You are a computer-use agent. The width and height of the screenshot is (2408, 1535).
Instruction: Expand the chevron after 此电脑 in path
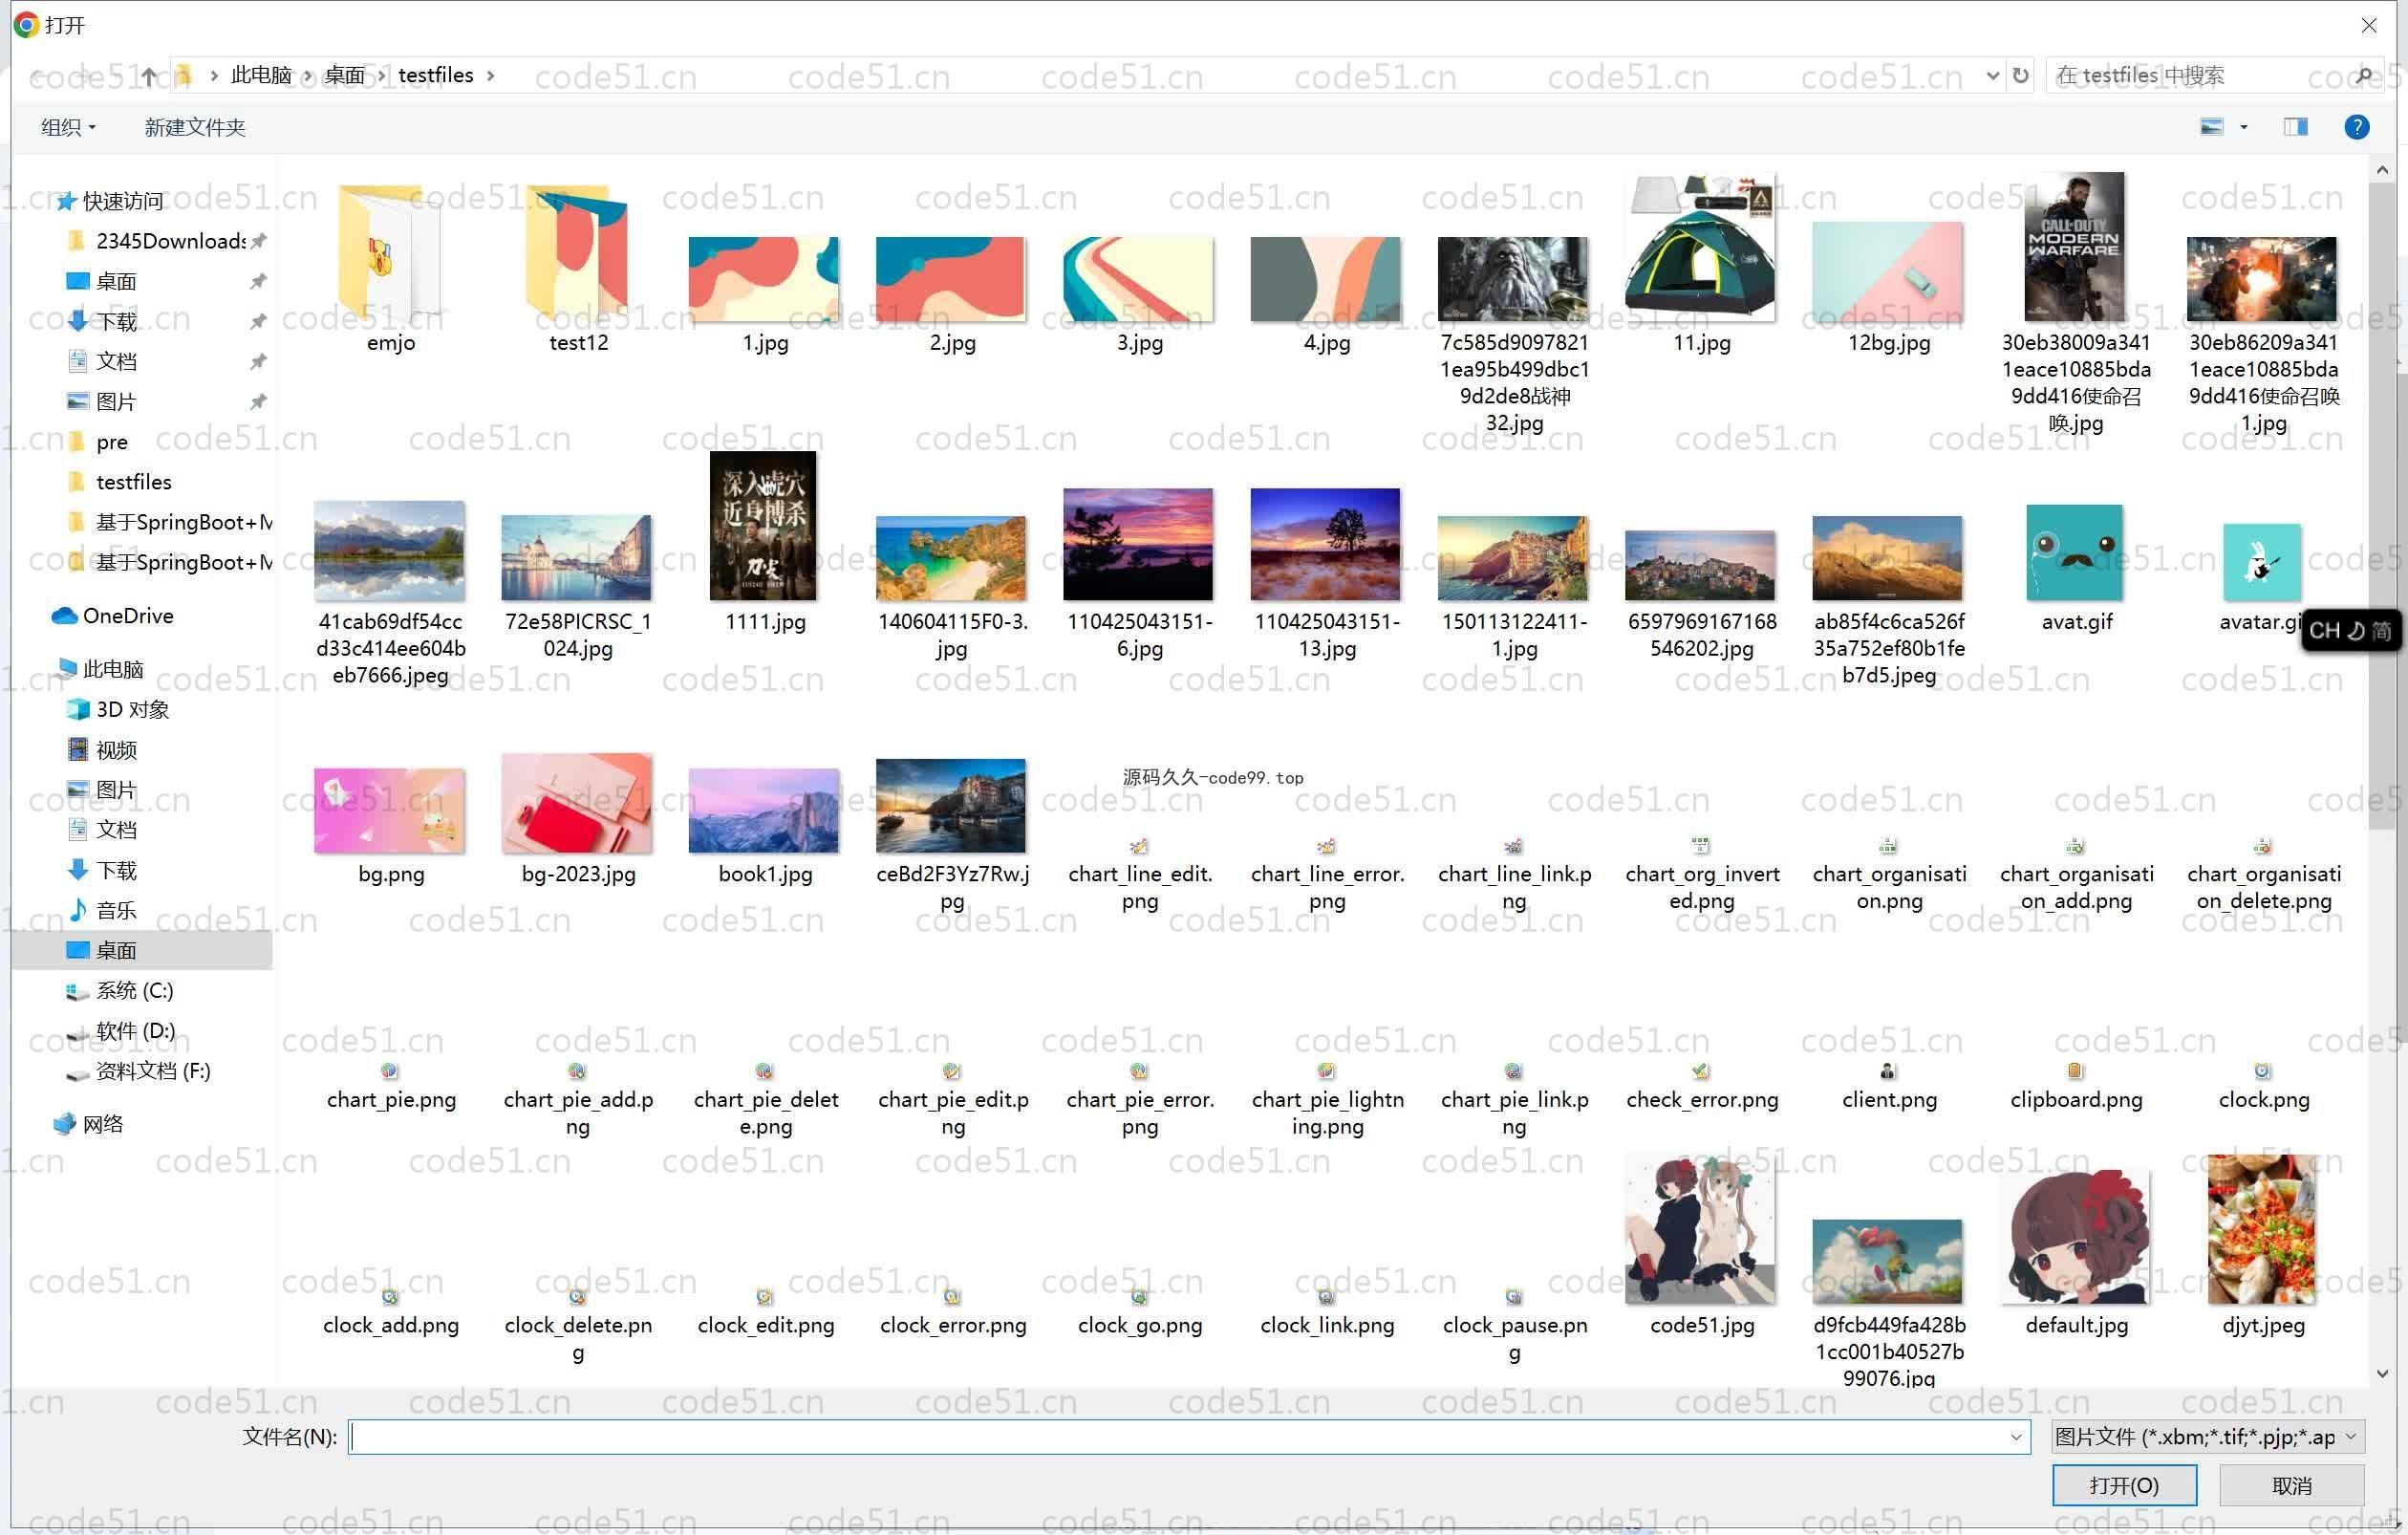point(307,76)
